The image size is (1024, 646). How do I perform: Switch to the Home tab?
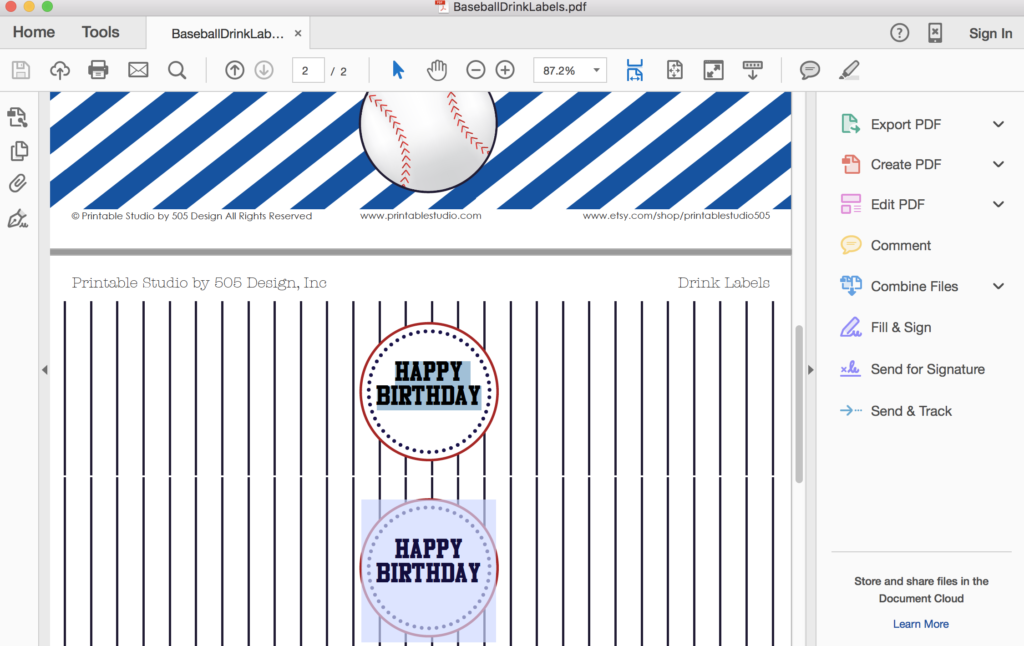(33, 32)
